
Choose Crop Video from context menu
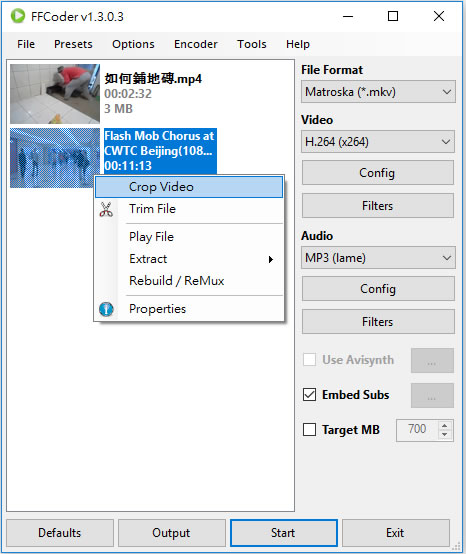pos(189,187)
